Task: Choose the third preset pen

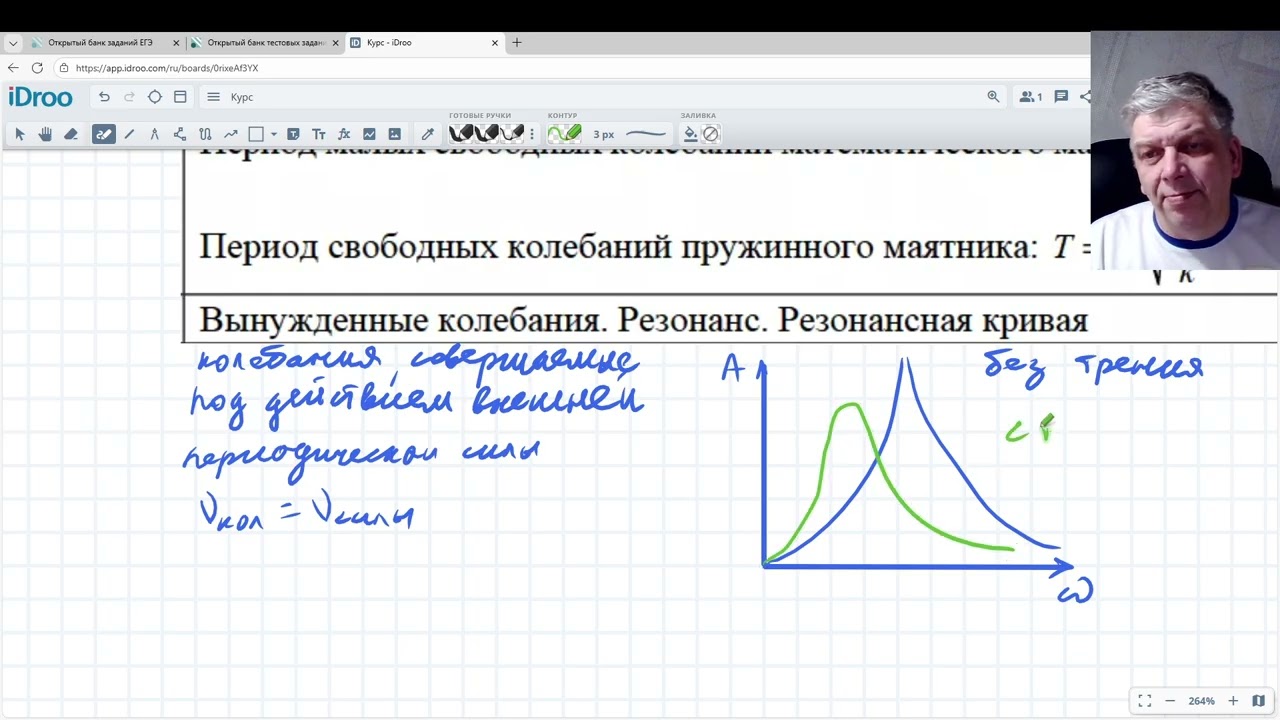Action: click(511, 133)
